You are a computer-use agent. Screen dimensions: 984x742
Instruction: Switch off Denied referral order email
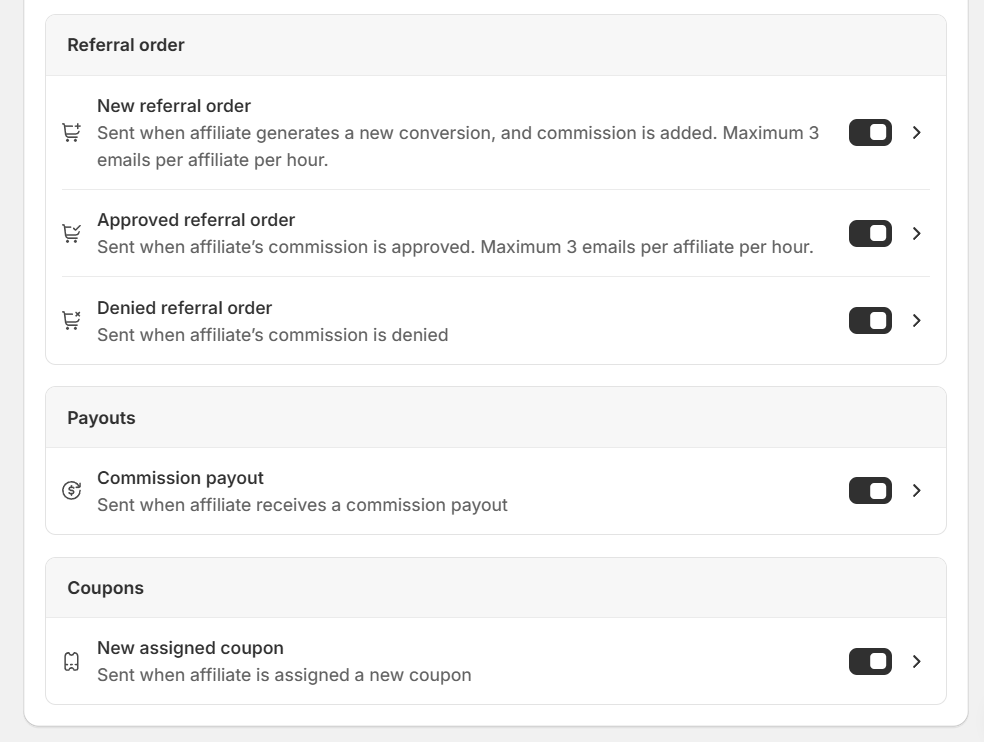pos(870,321)
